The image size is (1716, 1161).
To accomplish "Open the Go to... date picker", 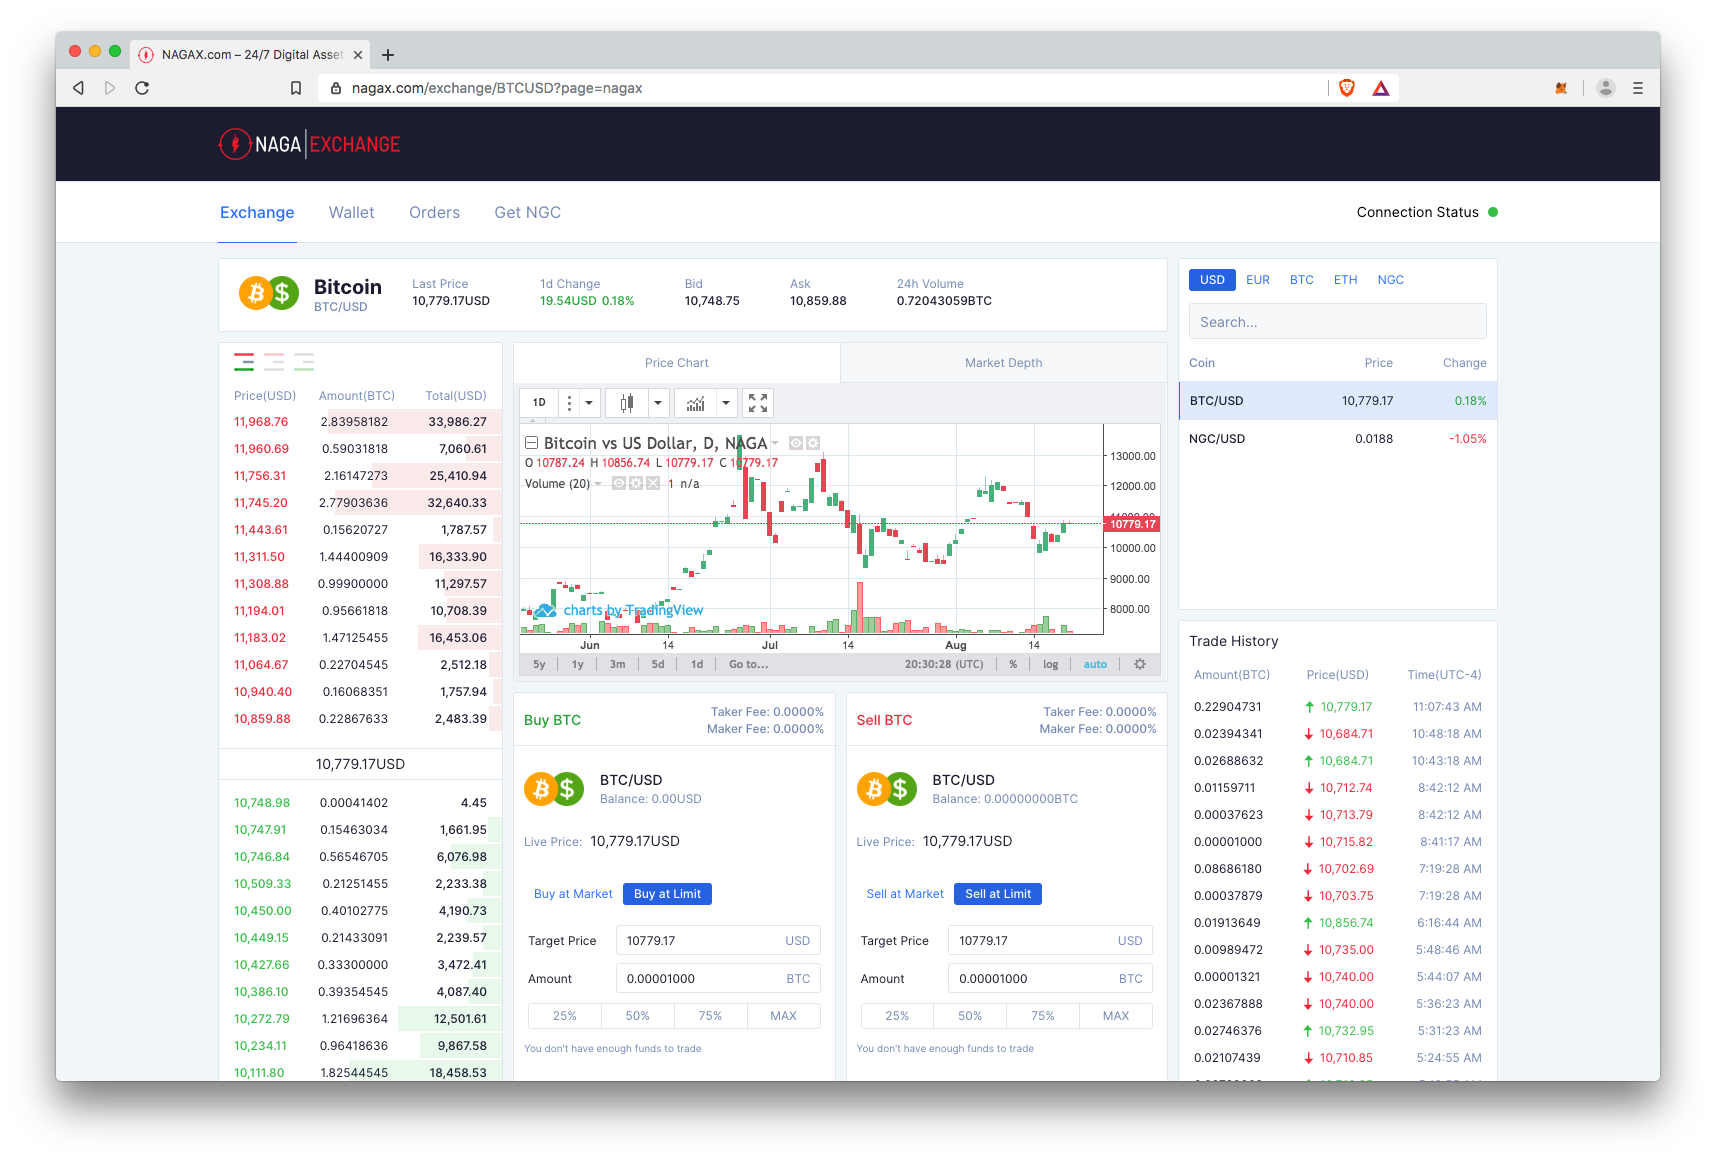I will click(x=749, y=664).
